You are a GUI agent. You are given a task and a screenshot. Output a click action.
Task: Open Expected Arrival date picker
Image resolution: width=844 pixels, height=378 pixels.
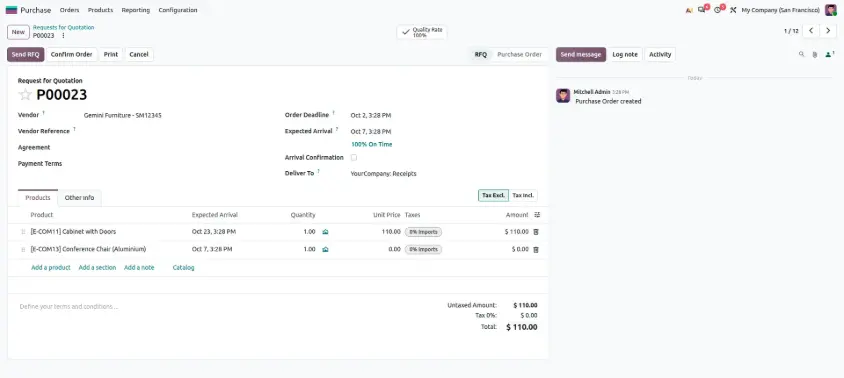pos(444,131)
